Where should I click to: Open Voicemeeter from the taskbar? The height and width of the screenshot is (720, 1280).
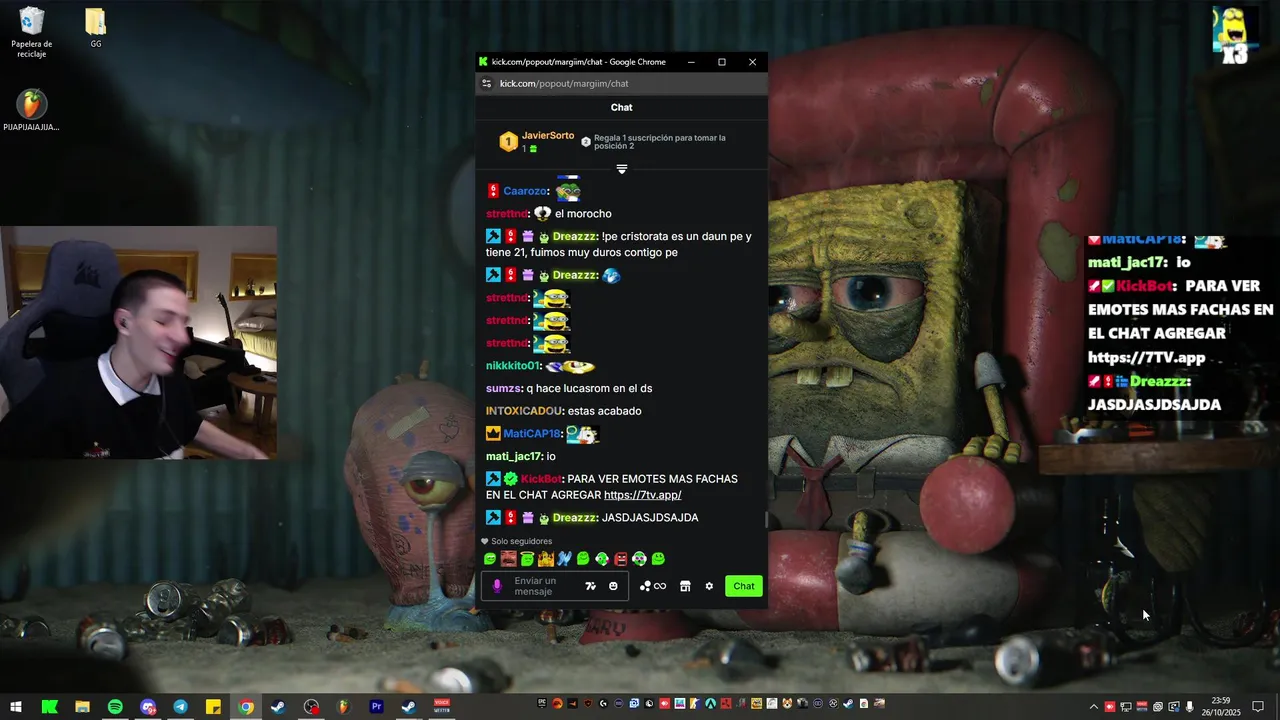[442, 707]
